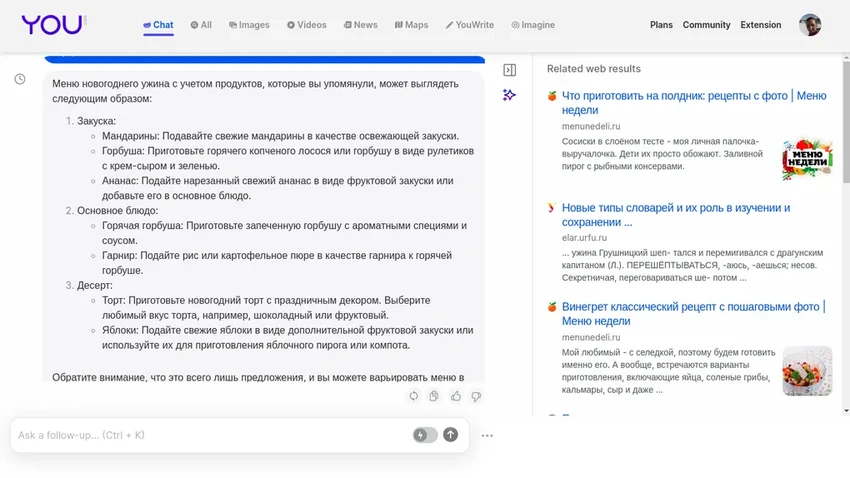This screenshot has width=850, height=478.
Task: Click the favicon beside 'Винегрет классический' result
Action: click(552, 307)
